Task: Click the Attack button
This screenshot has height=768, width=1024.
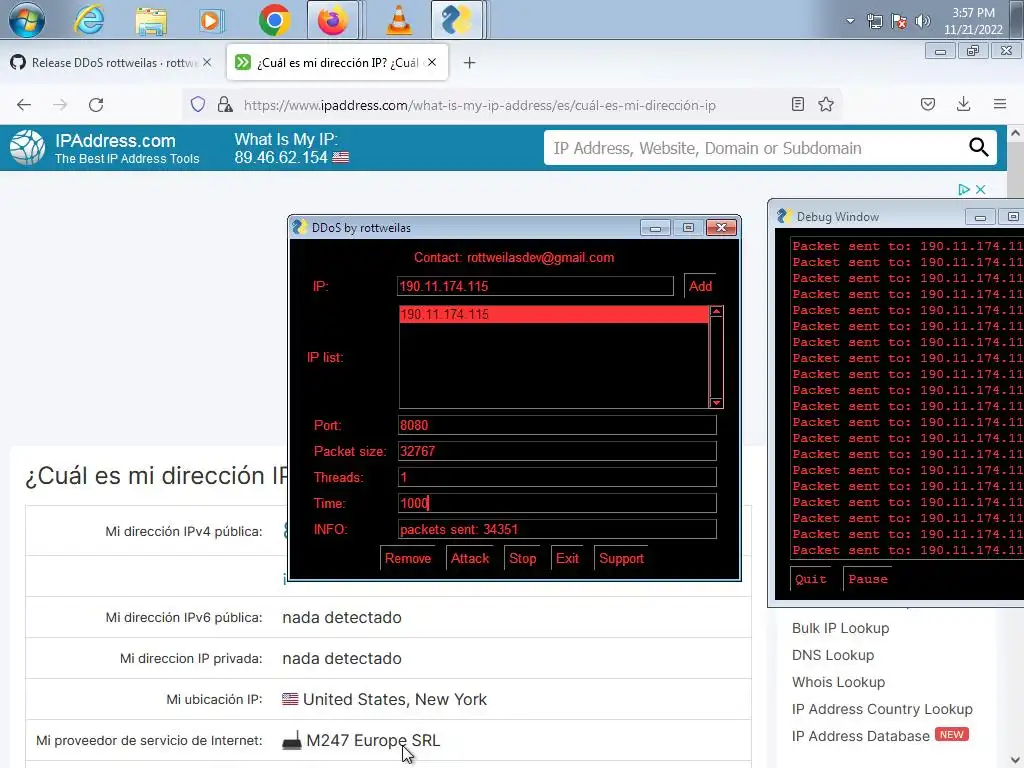Action: pyautogui.click(x=470, y=558)
